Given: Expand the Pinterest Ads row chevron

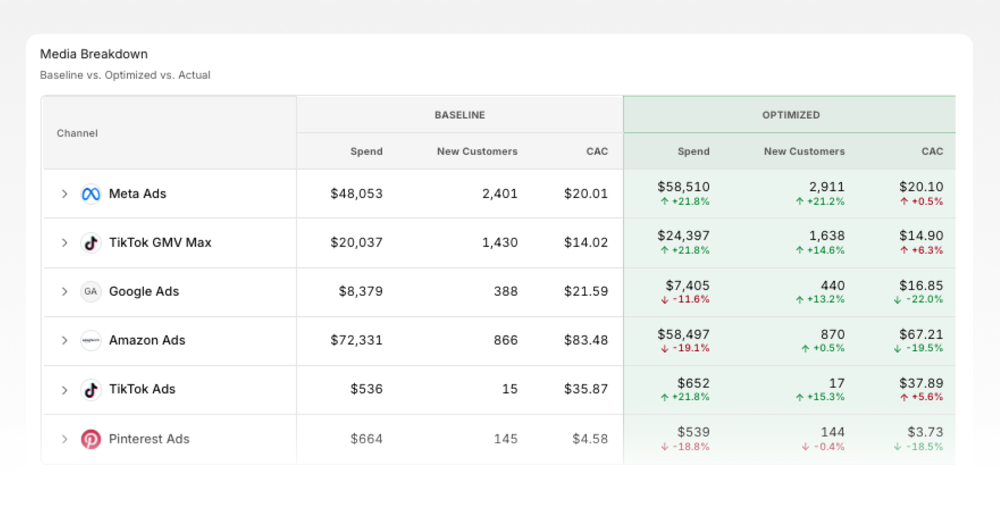Looking at the screenshot, I should 64,439.
